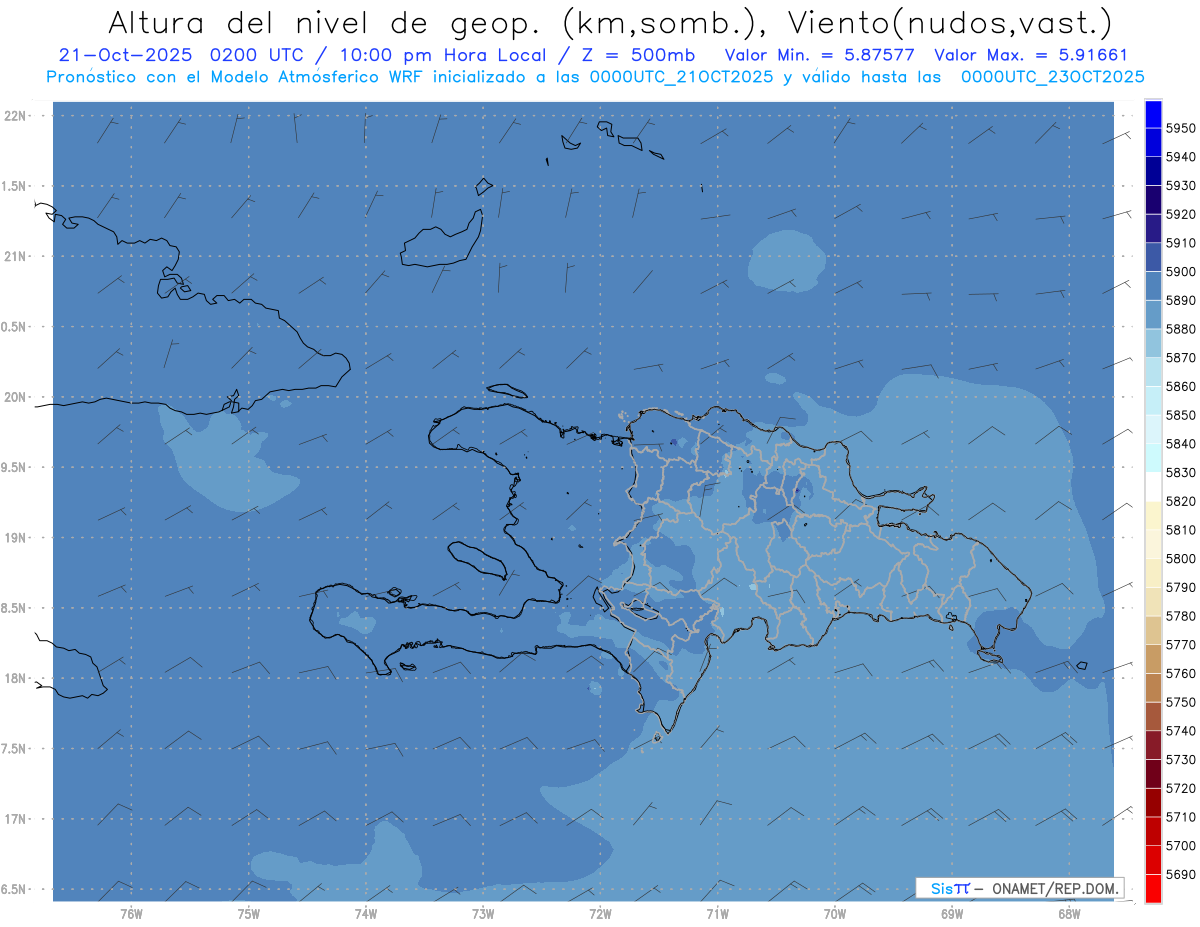The height and width of the screenshot is (927, 1200).
Task: Pick the colorbar swatch between 5900 and 5890
Action: tap(1153, 285)
